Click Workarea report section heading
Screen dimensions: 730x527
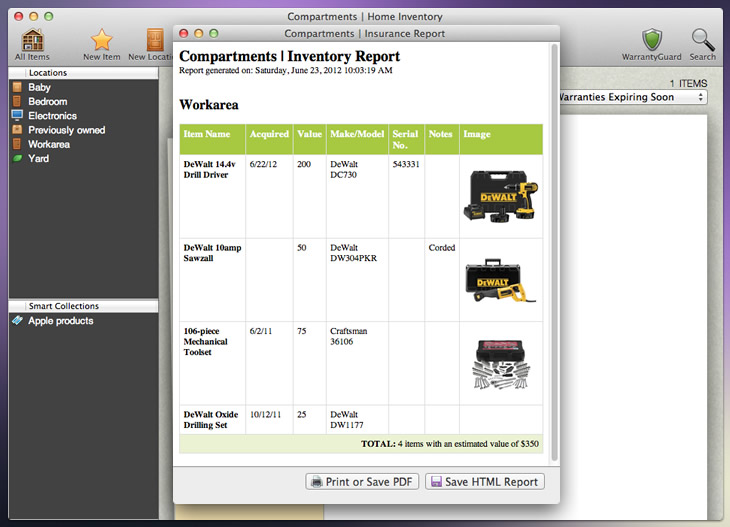pos(209,105)
